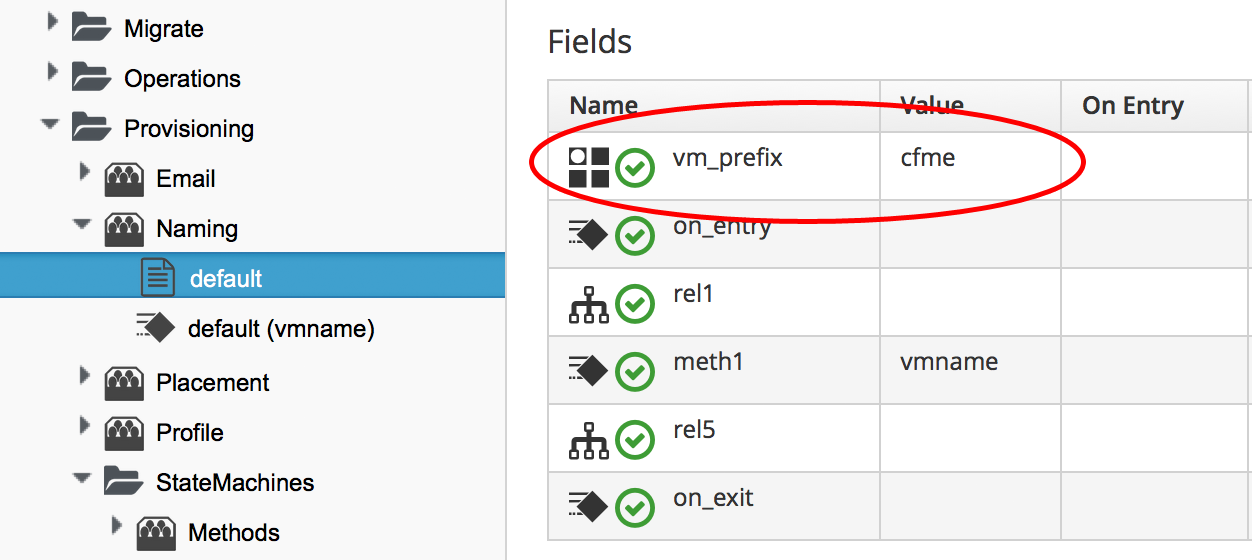1252x560 pixels.
Task: Select the Profile tree item
Action: tap(189, 433)
